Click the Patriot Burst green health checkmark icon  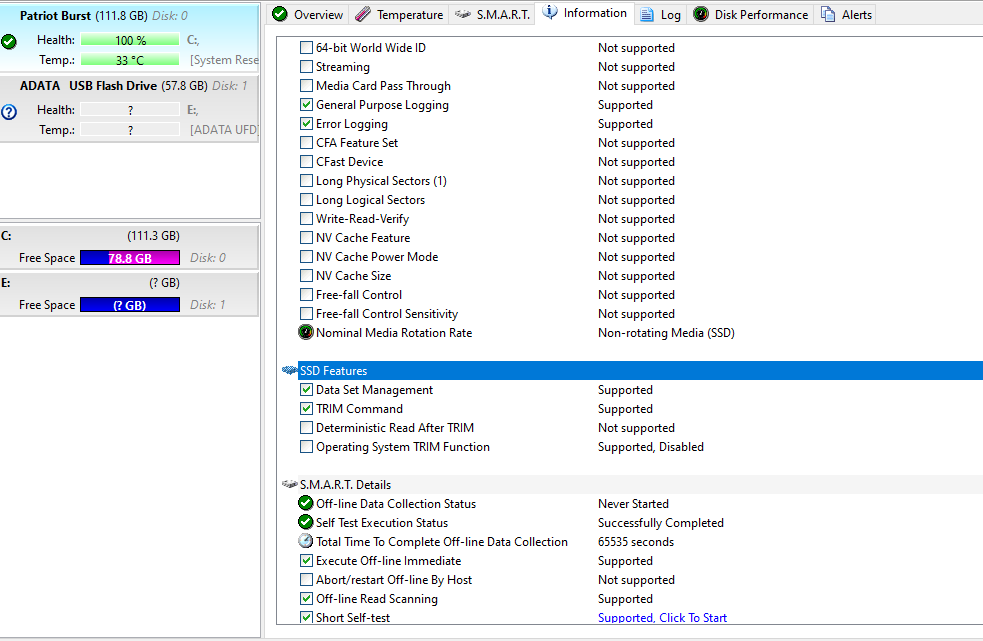point(9,42)
